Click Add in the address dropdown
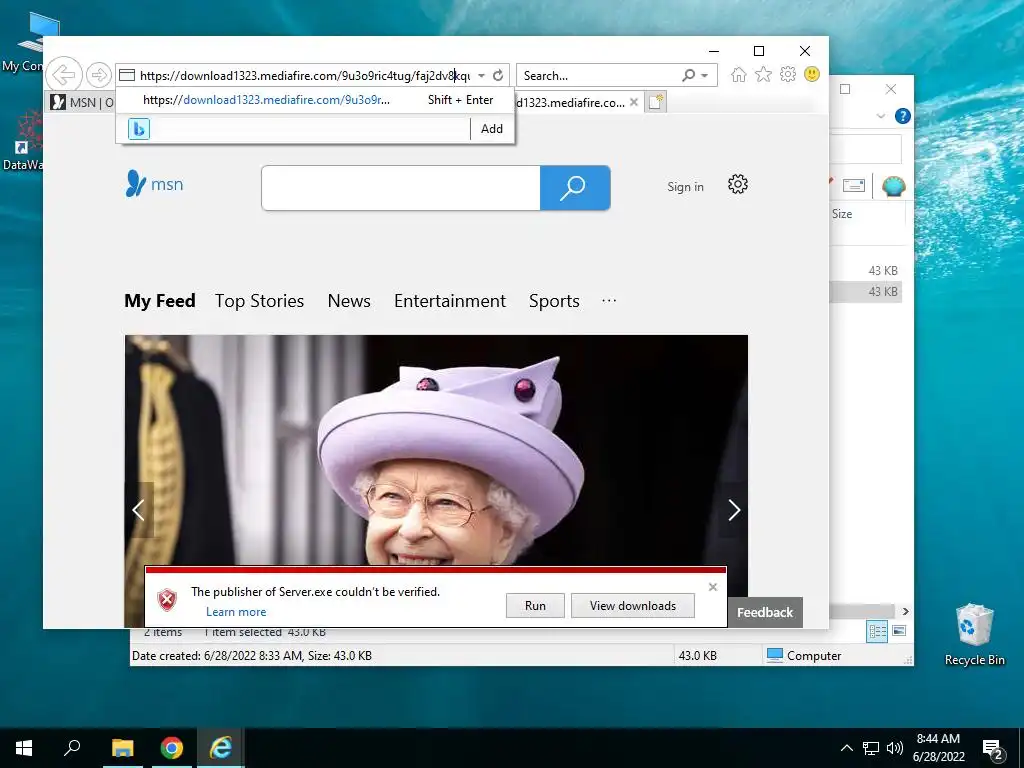1024x768 pixels. point(492,129)
